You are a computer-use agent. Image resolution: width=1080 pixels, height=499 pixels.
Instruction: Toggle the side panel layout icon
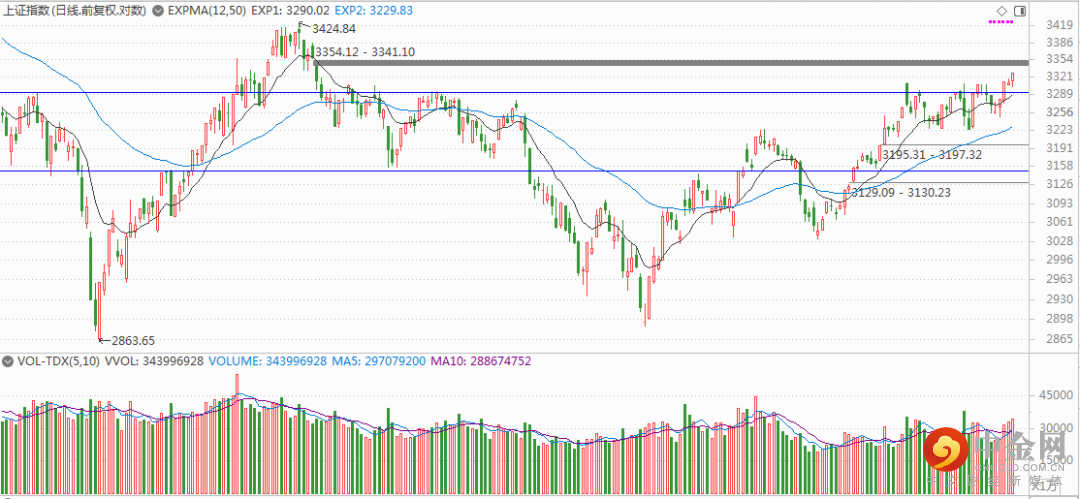[x=1019, y=10]
